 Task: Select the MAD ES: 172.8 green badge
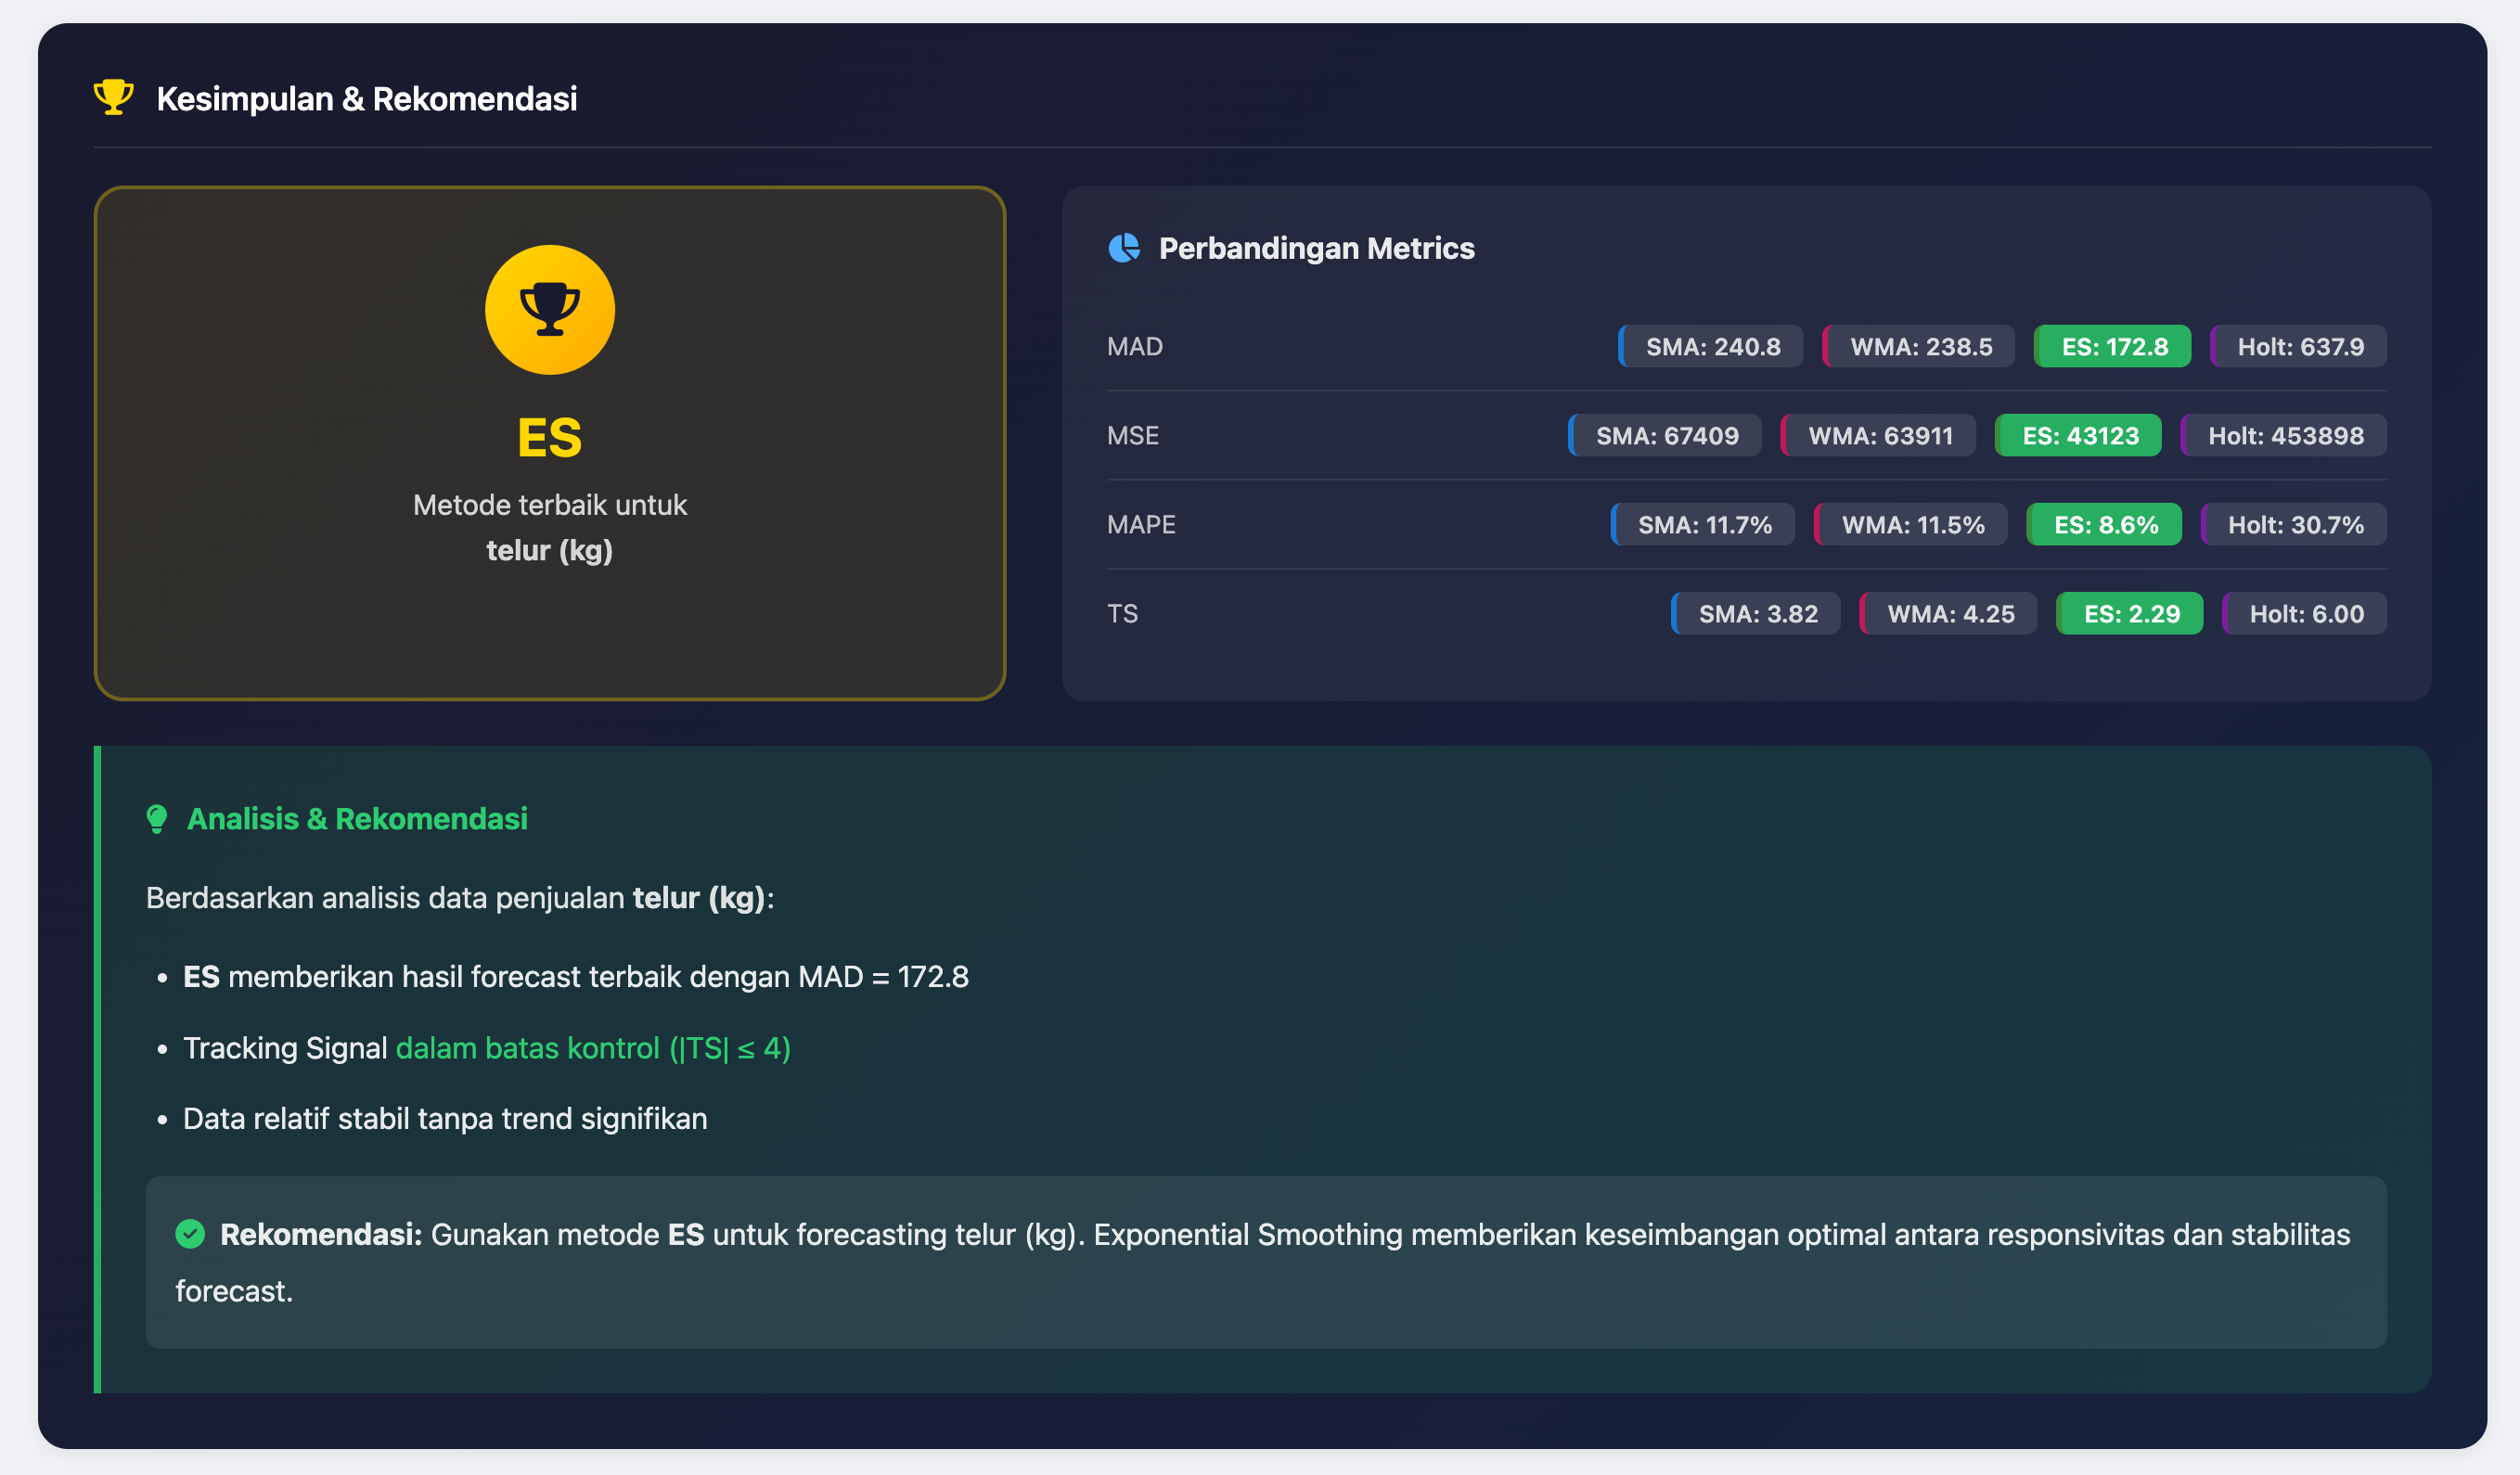(2112, 347)
